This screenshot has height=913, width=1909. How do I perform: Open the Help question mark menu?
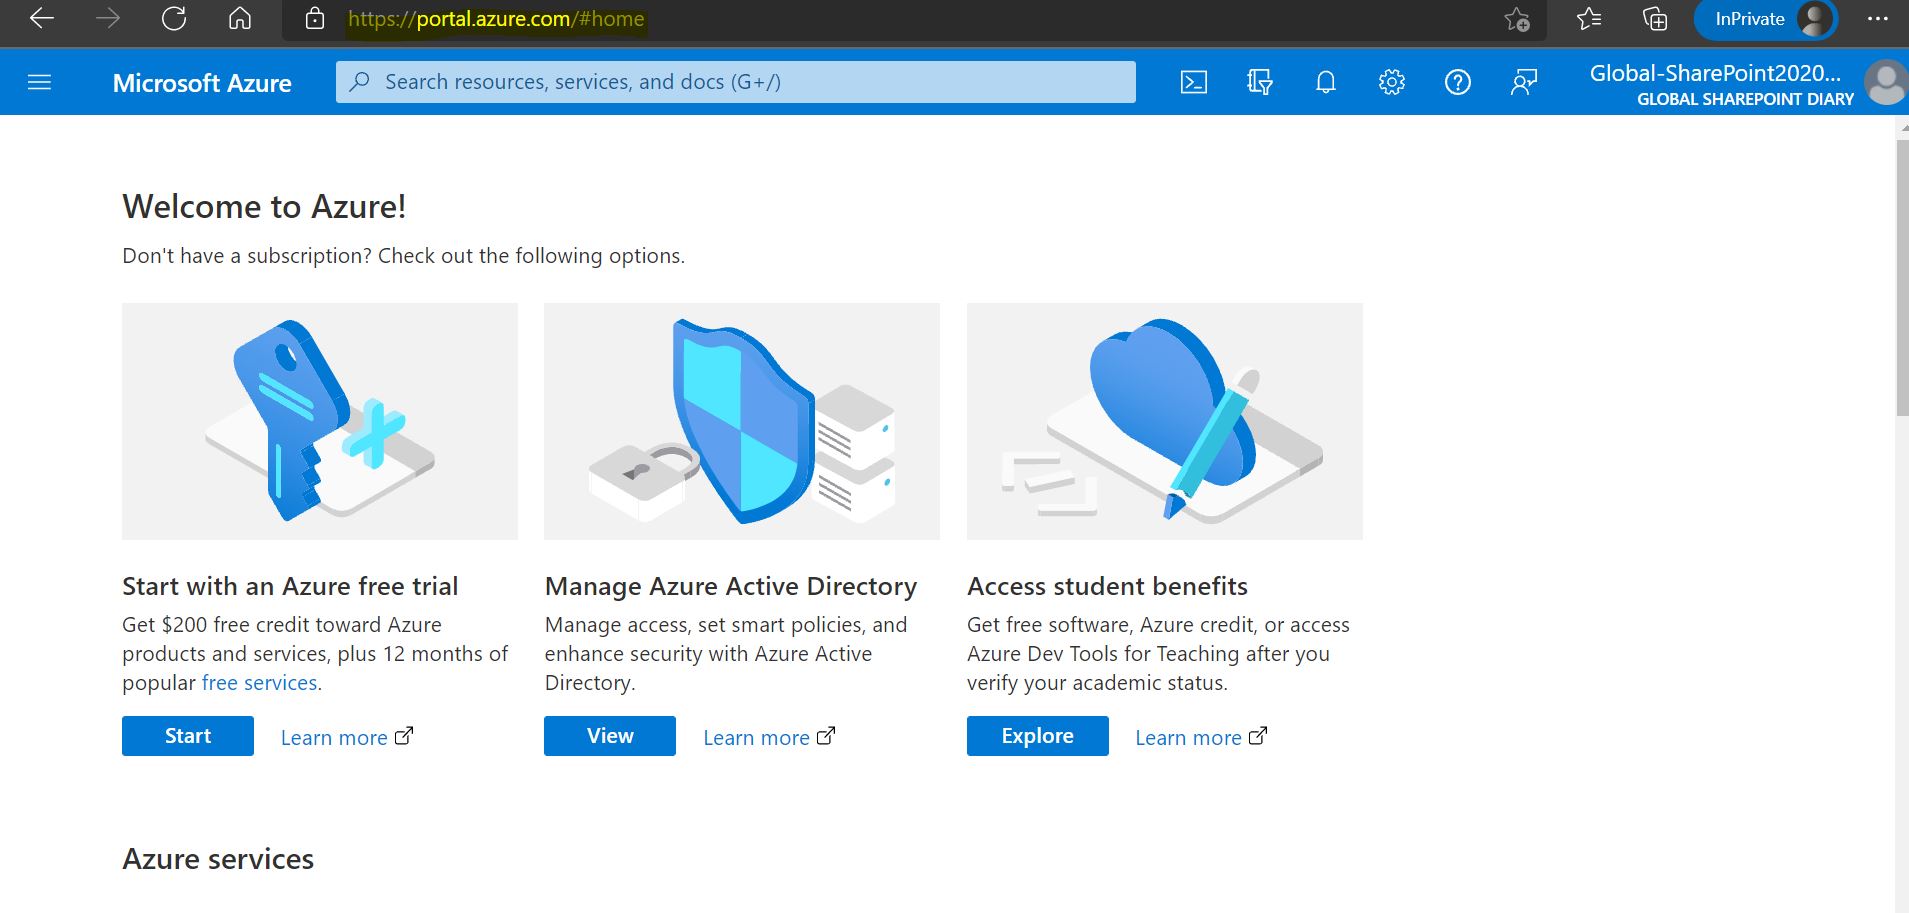[1458, 82]
